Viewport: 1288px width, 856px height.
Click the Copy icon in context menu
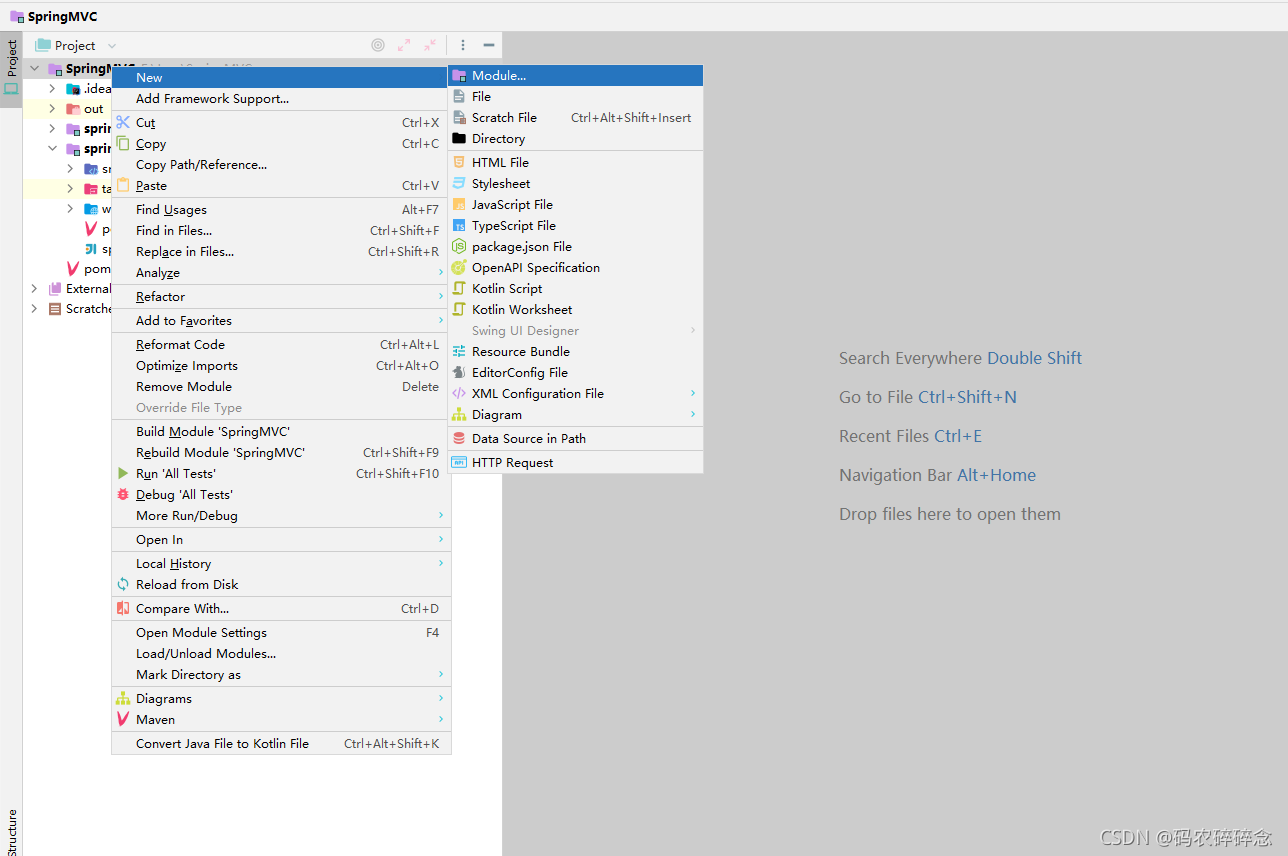tap(123, 143)
